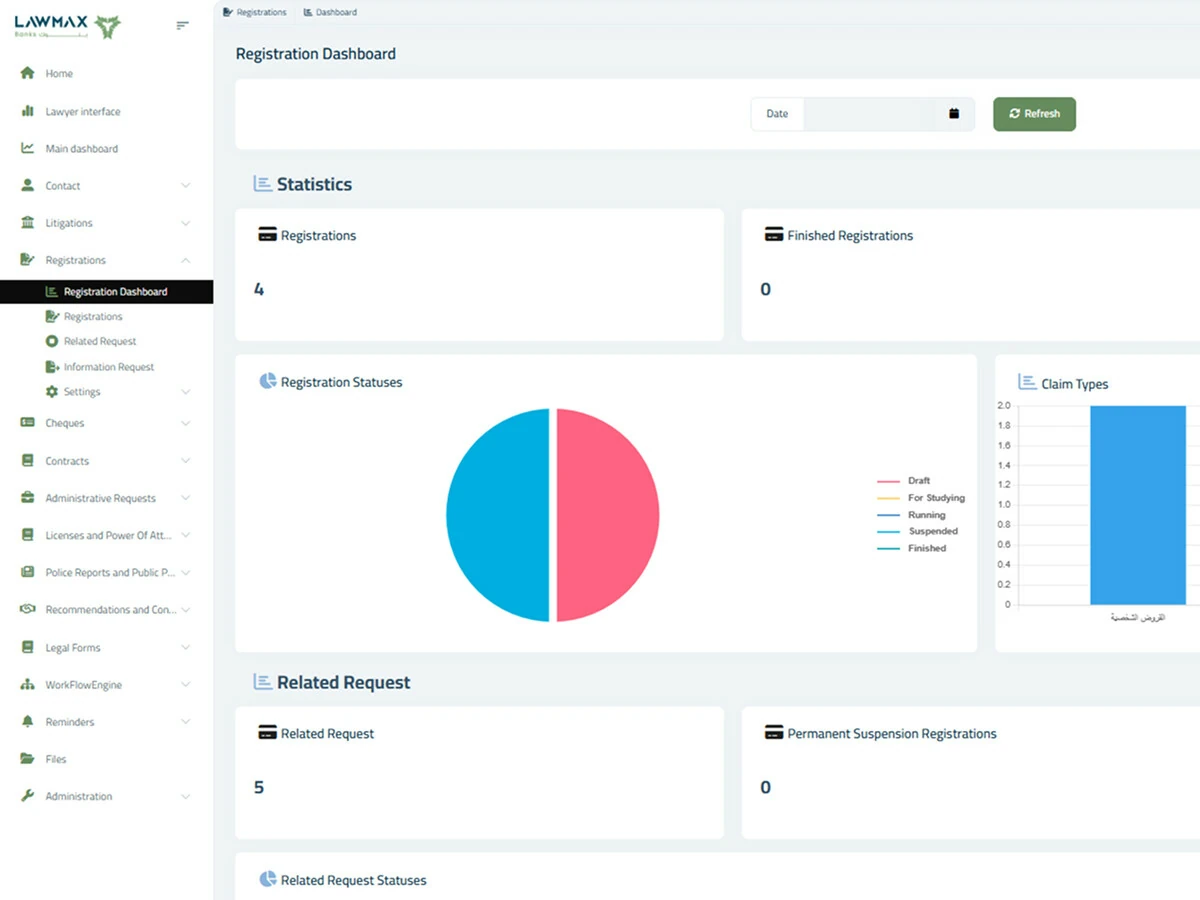Open the Information Request sidebar link
The height and width of the screenshot is (900, 1200).
pyautogui.click(x=109, y=367)
